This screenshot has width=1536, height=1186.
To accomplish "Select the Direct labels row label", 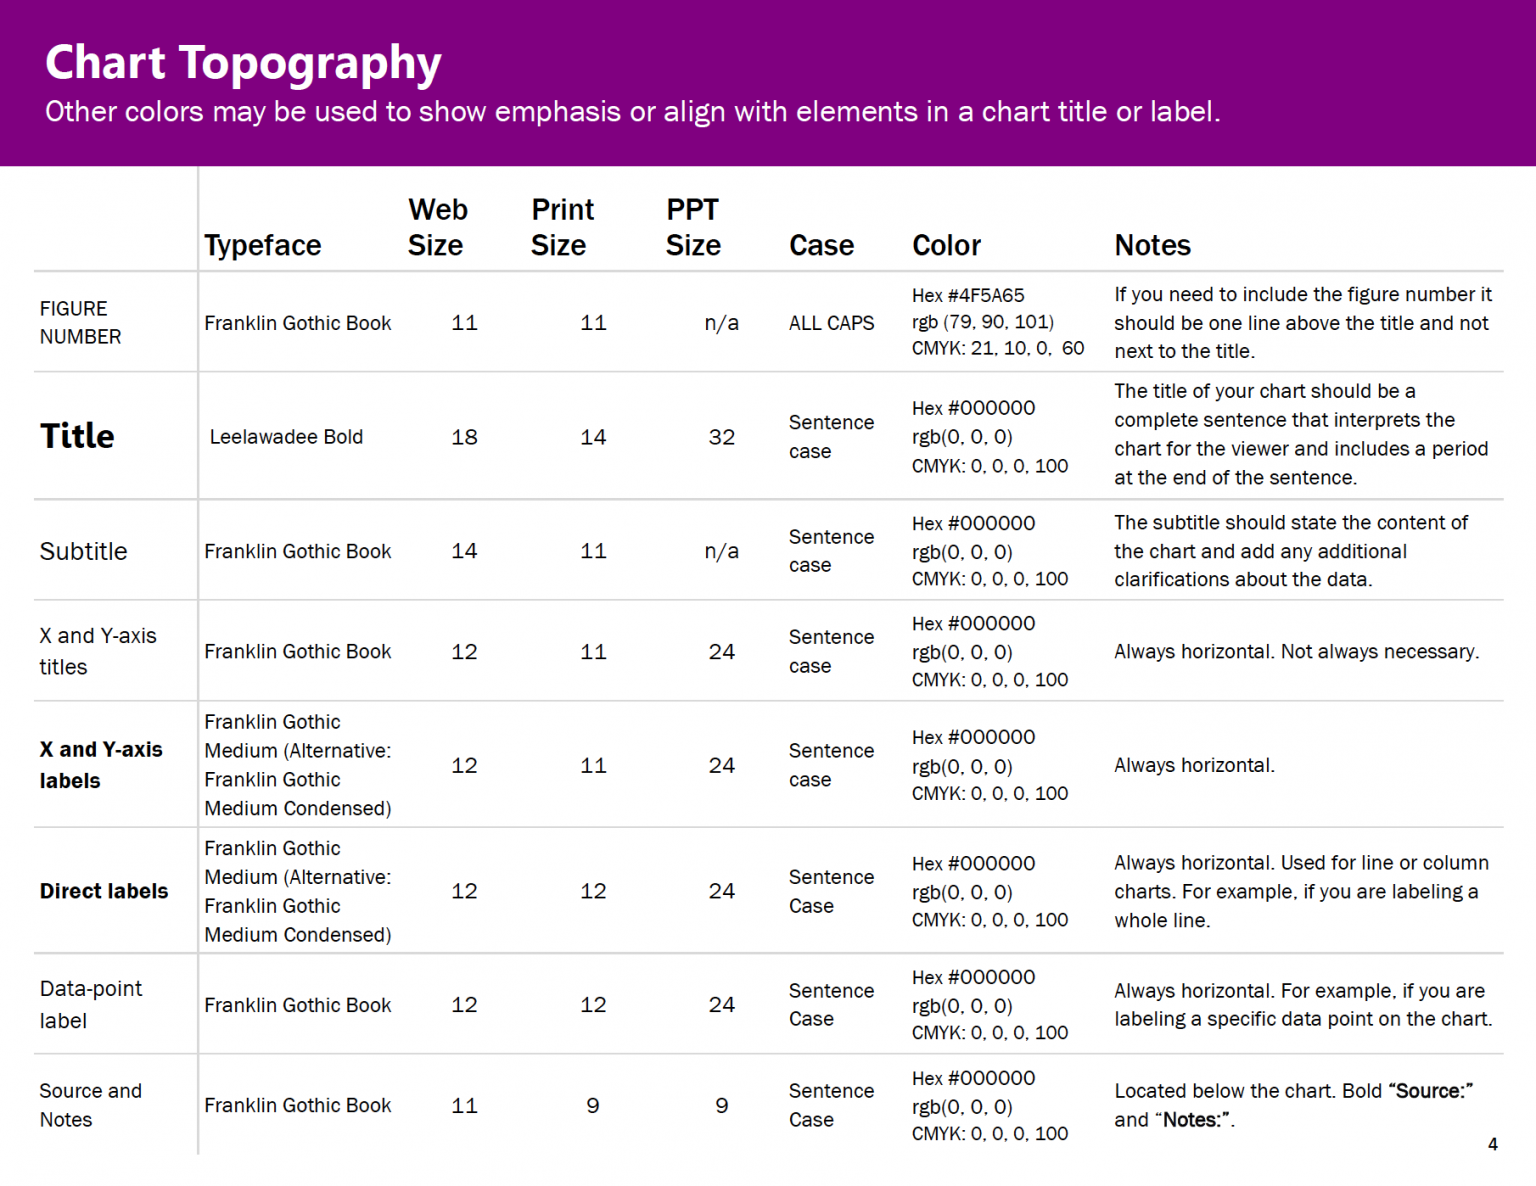I will 104,891.
